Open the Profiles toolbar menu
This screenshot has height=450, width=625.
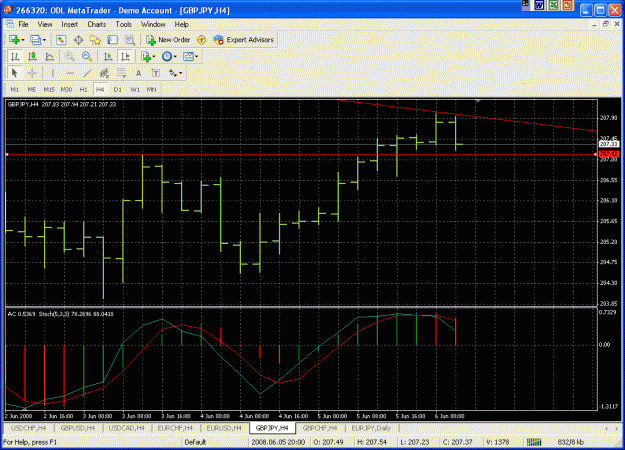coord(35,40)
